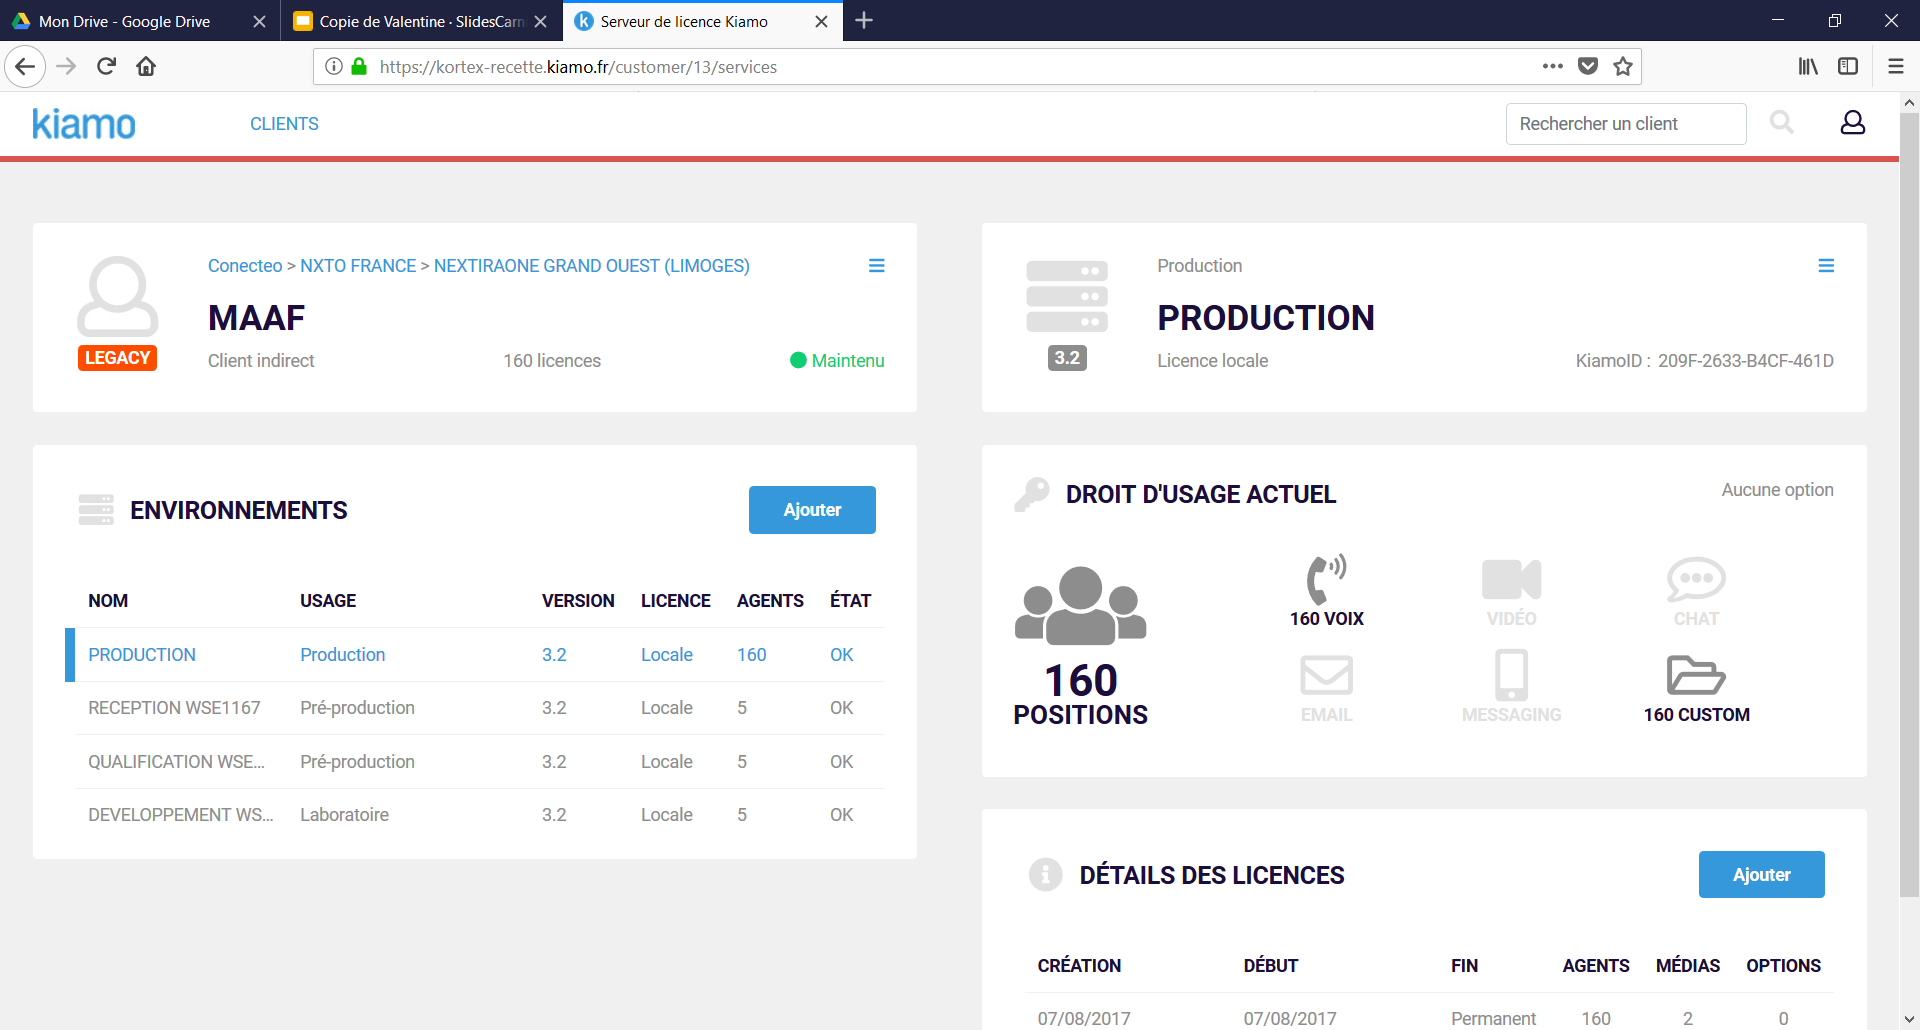Click the Messaging phone icon
1920x1030 pixels.
1511,675
